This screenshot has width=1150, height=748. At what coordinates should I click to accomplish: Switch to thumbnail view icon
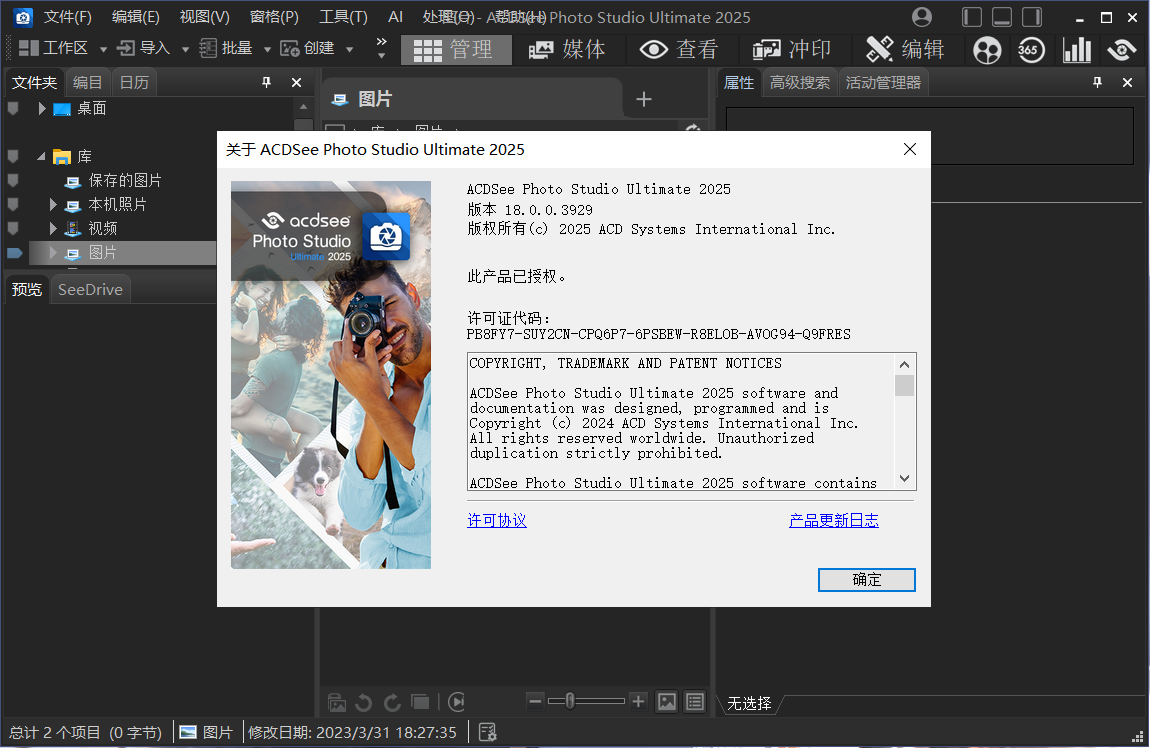coord(667,703)
